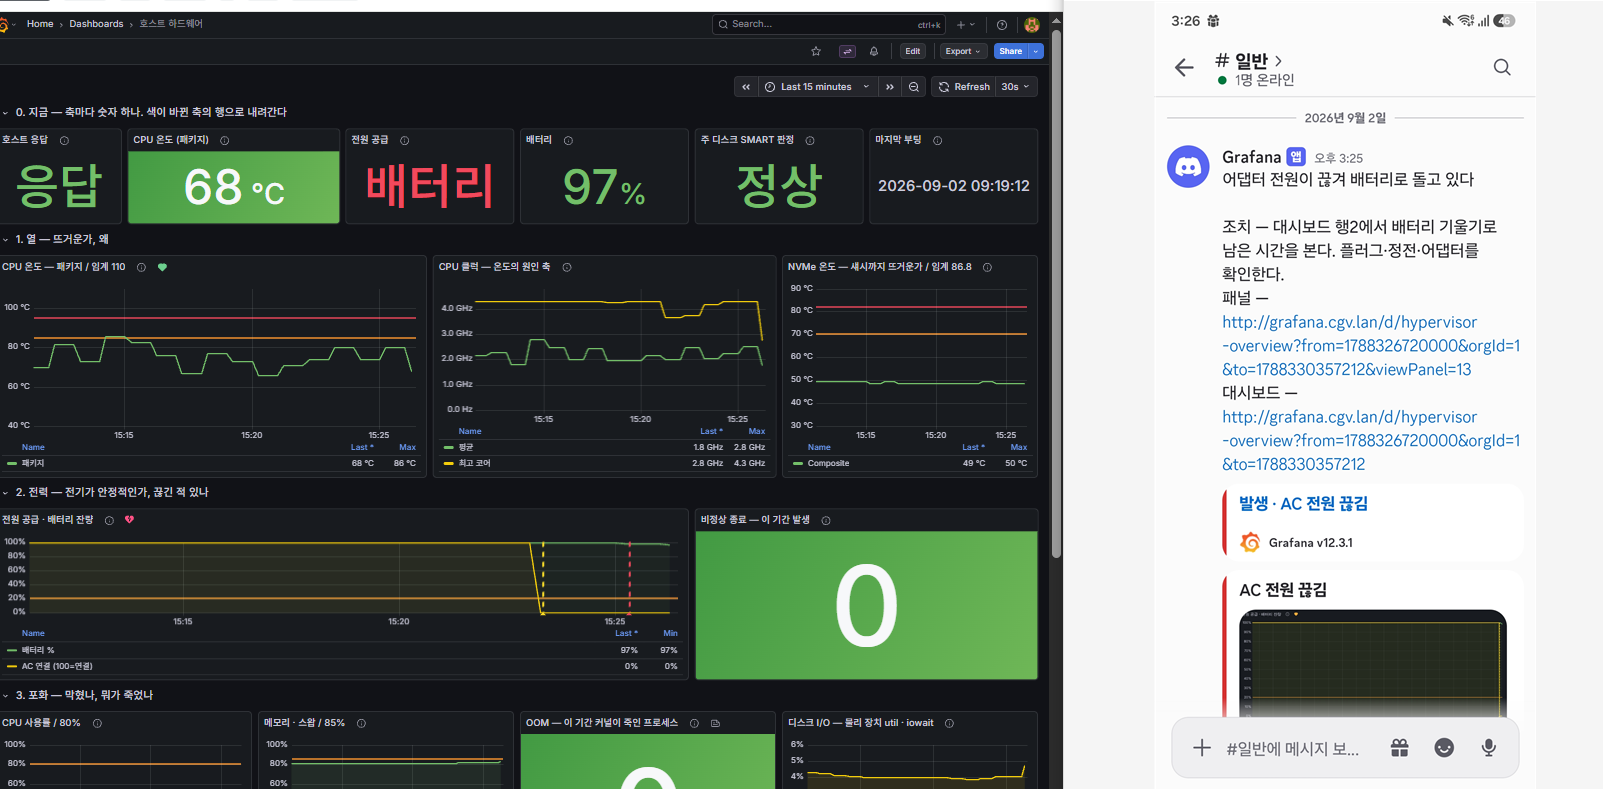Click green heart alert icon on CPU 온도 graph

162,267
